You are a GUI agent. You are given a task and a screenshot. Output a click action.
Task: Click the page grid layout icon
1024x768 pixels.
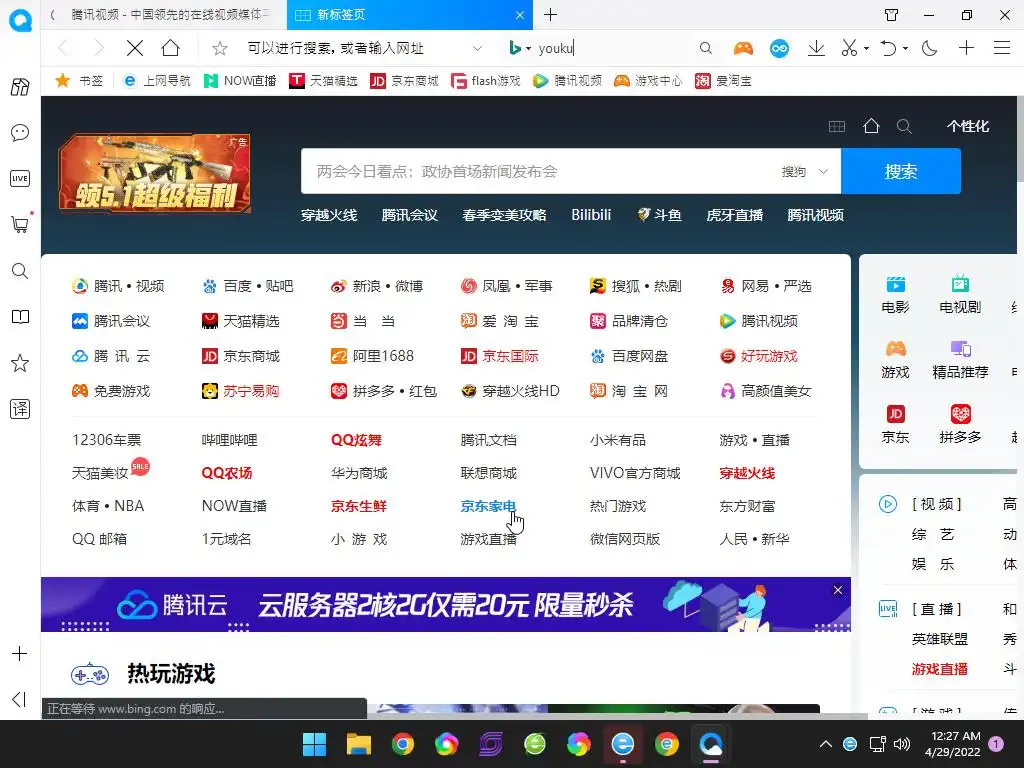(x=837, y=126)
